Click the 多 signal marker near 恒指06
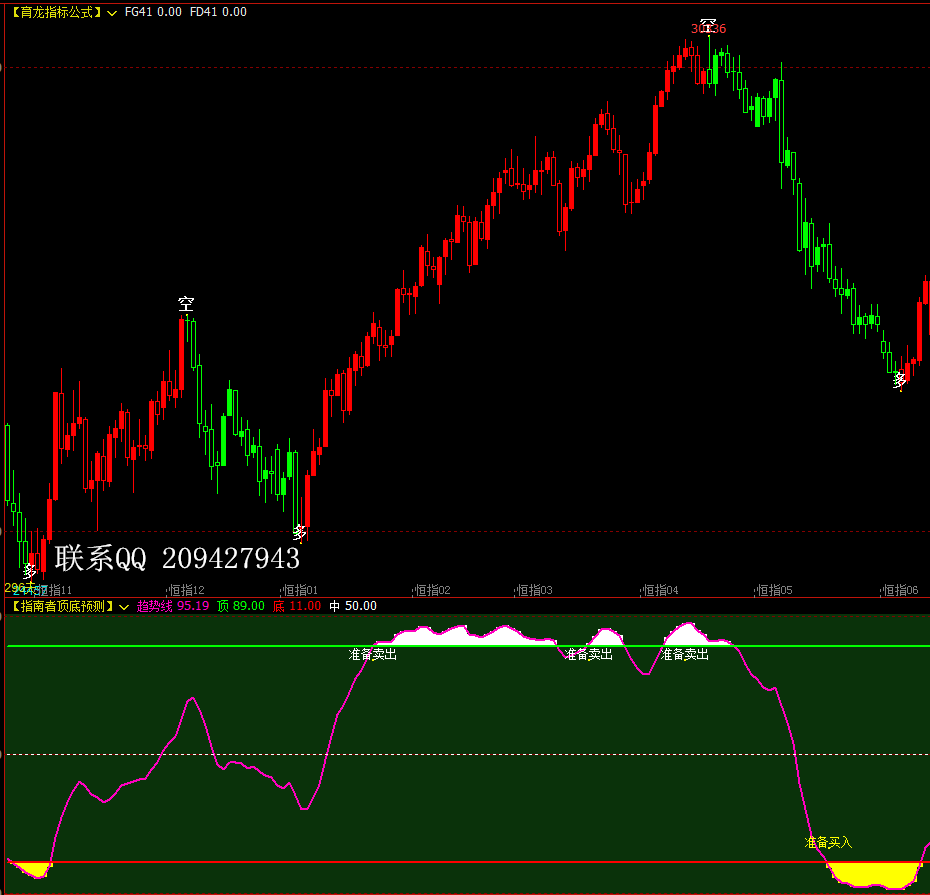This screenshot has height=895, width=930. pyautogui.click(x=900, y=380)
